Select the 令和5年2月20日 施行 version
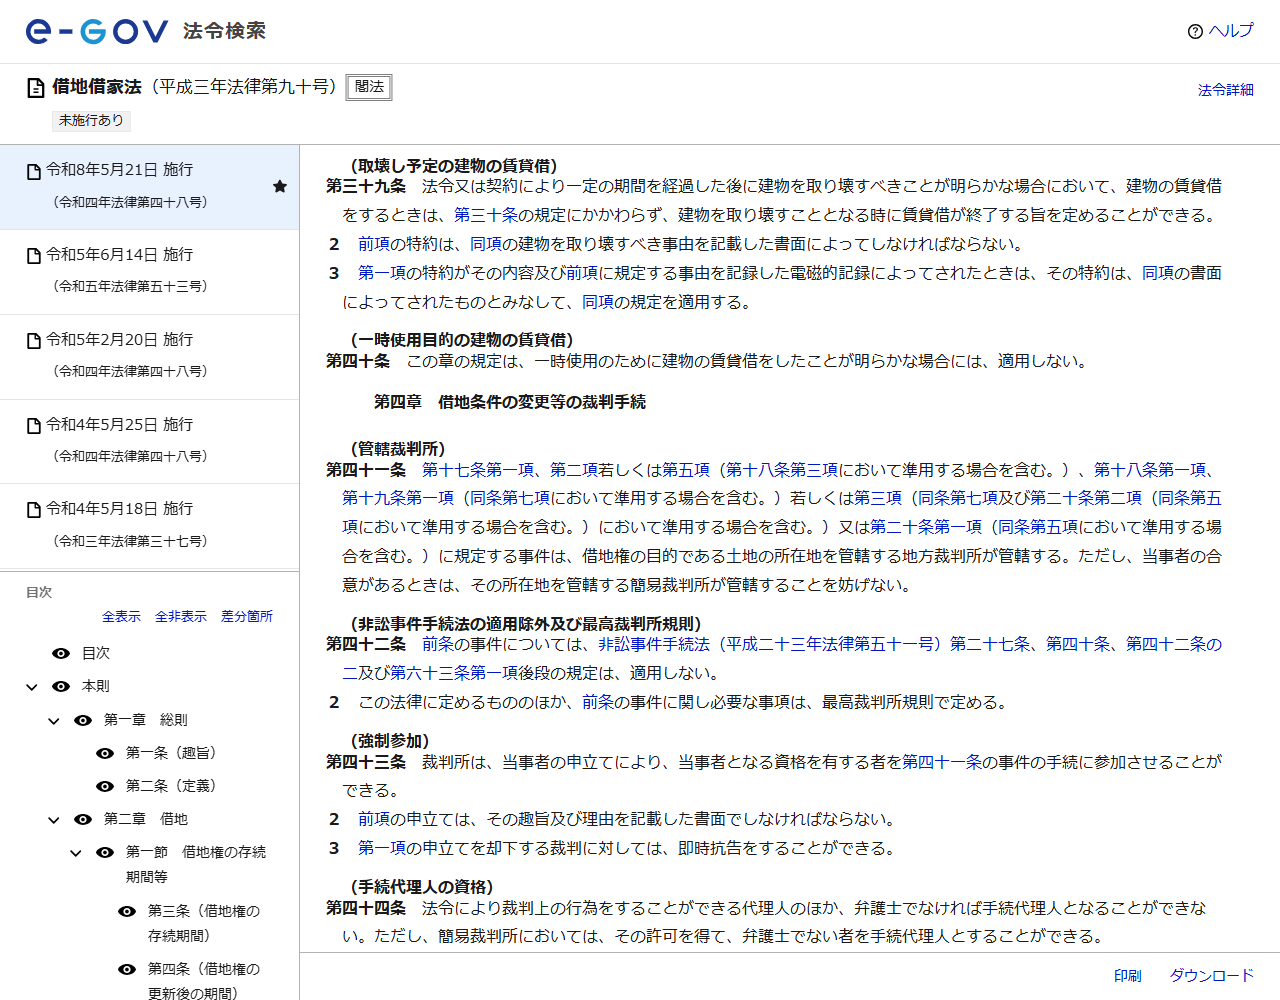The height and width of the screenshot is (1000, 1280). click(x=150, y=357)
